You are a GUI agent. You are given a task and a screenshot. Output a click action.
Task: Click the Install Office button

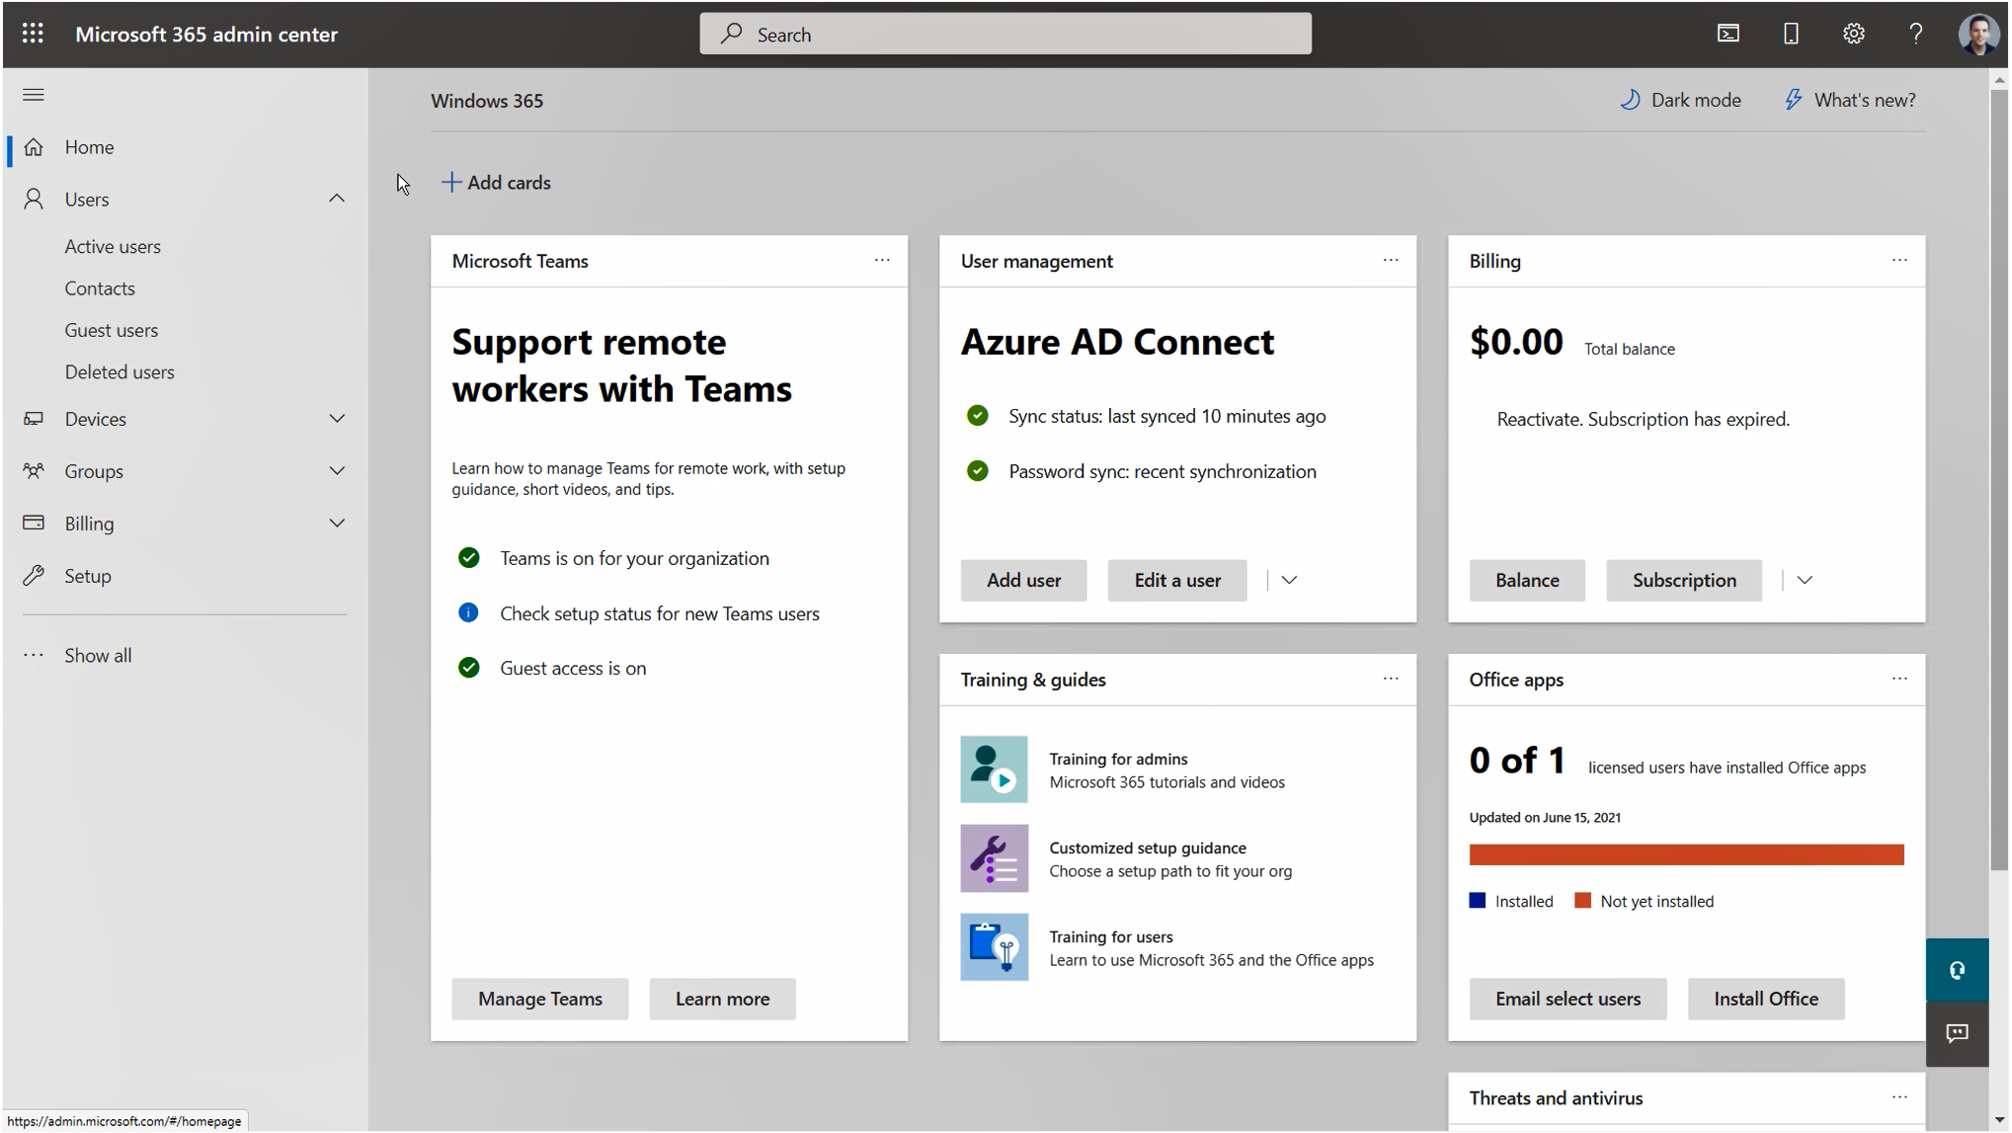click(1766, 998)
